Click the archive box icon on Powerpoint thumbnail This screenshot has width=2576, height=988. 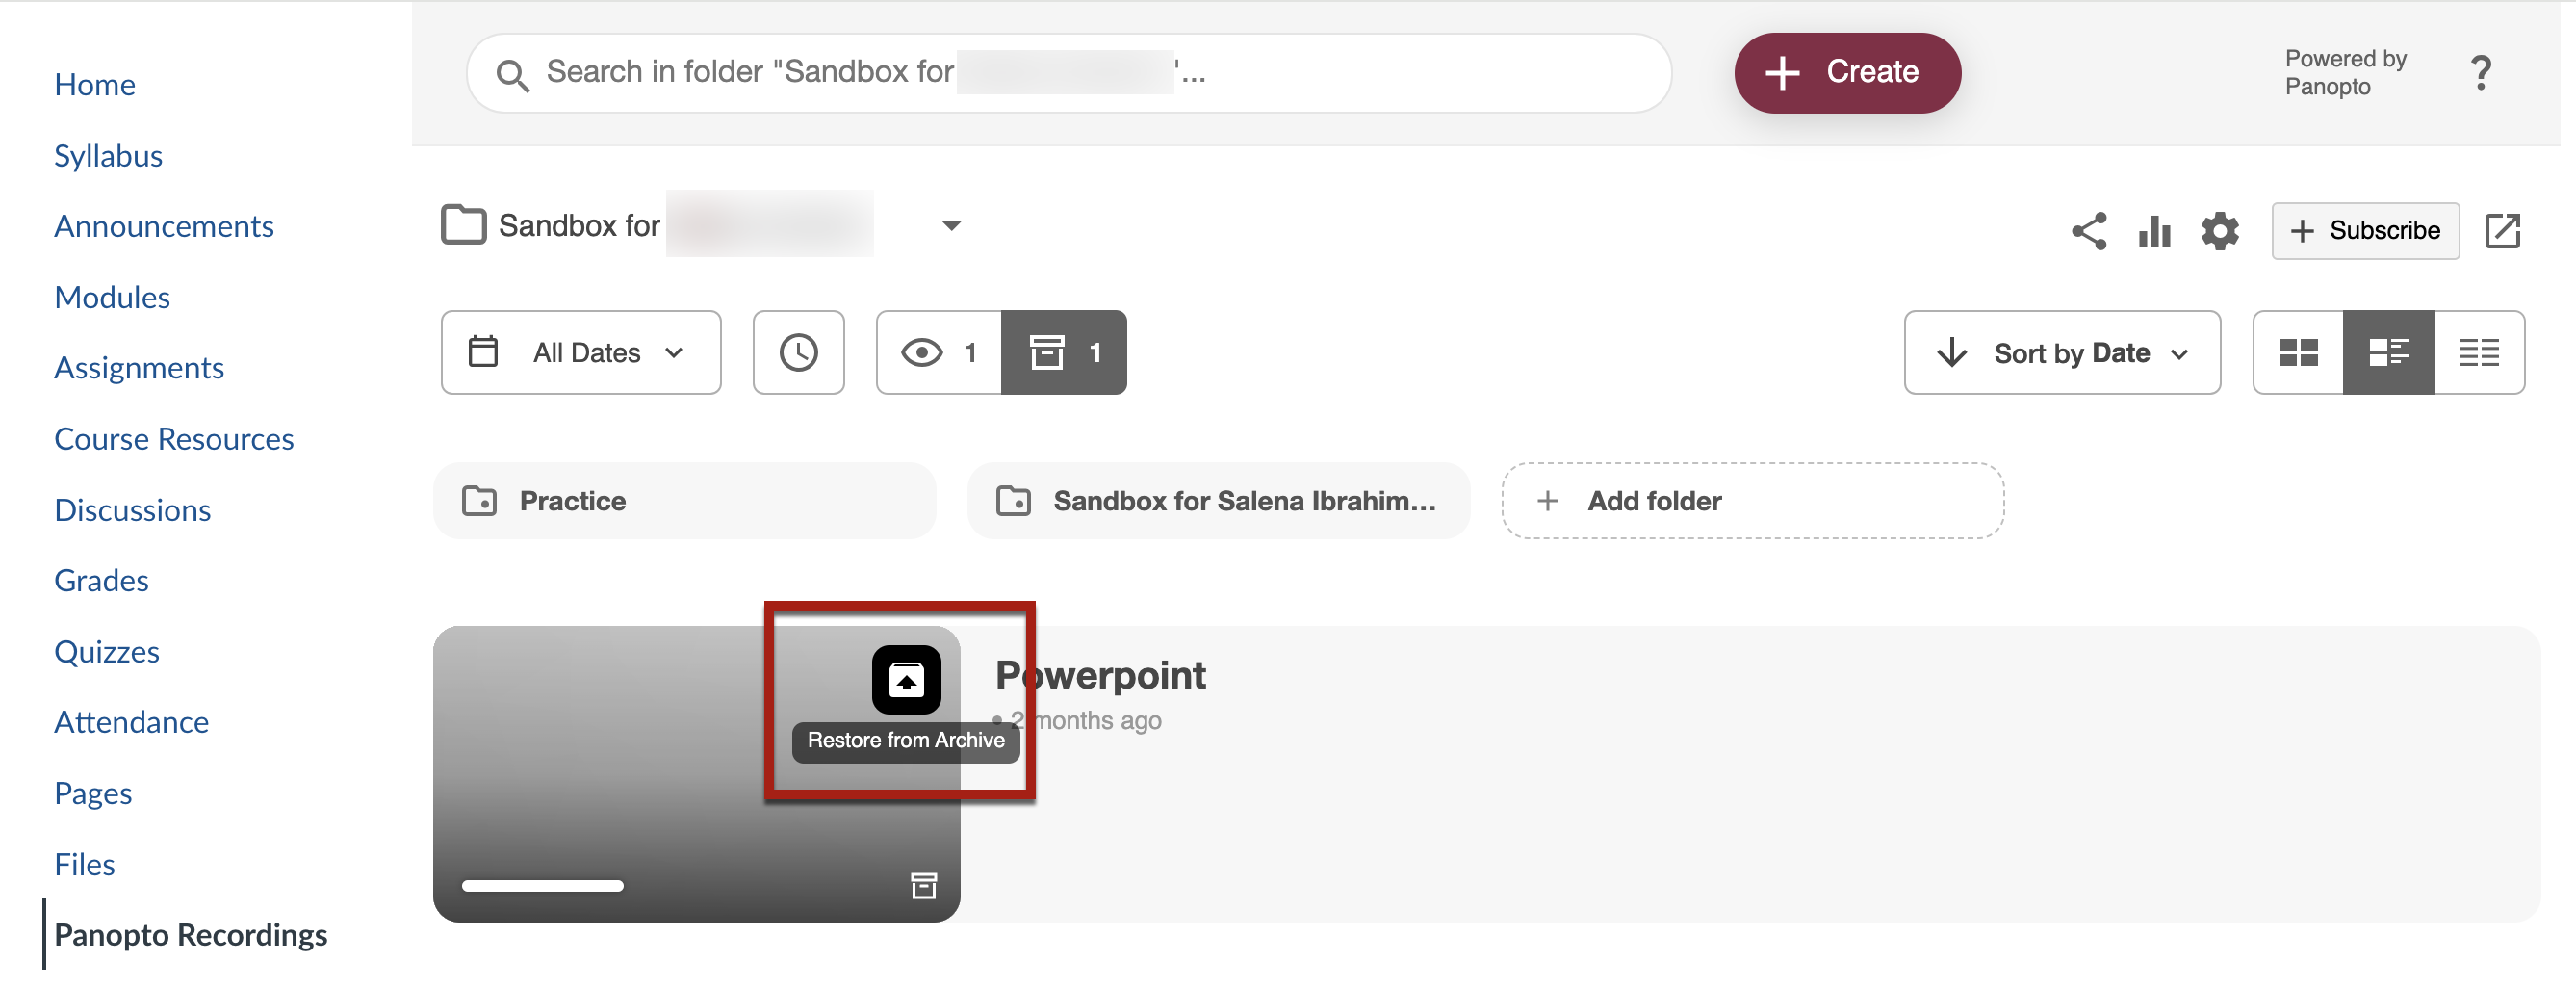924,885
